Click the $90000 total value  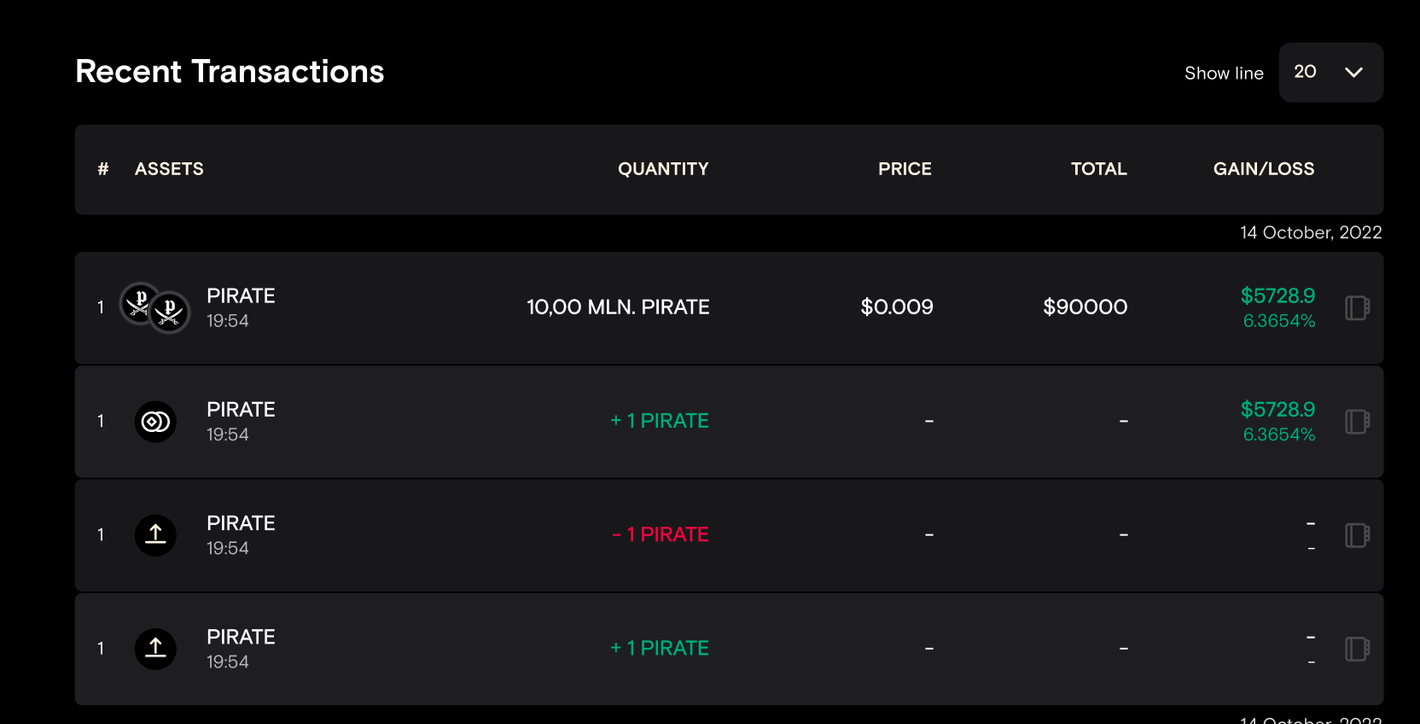1085,307
